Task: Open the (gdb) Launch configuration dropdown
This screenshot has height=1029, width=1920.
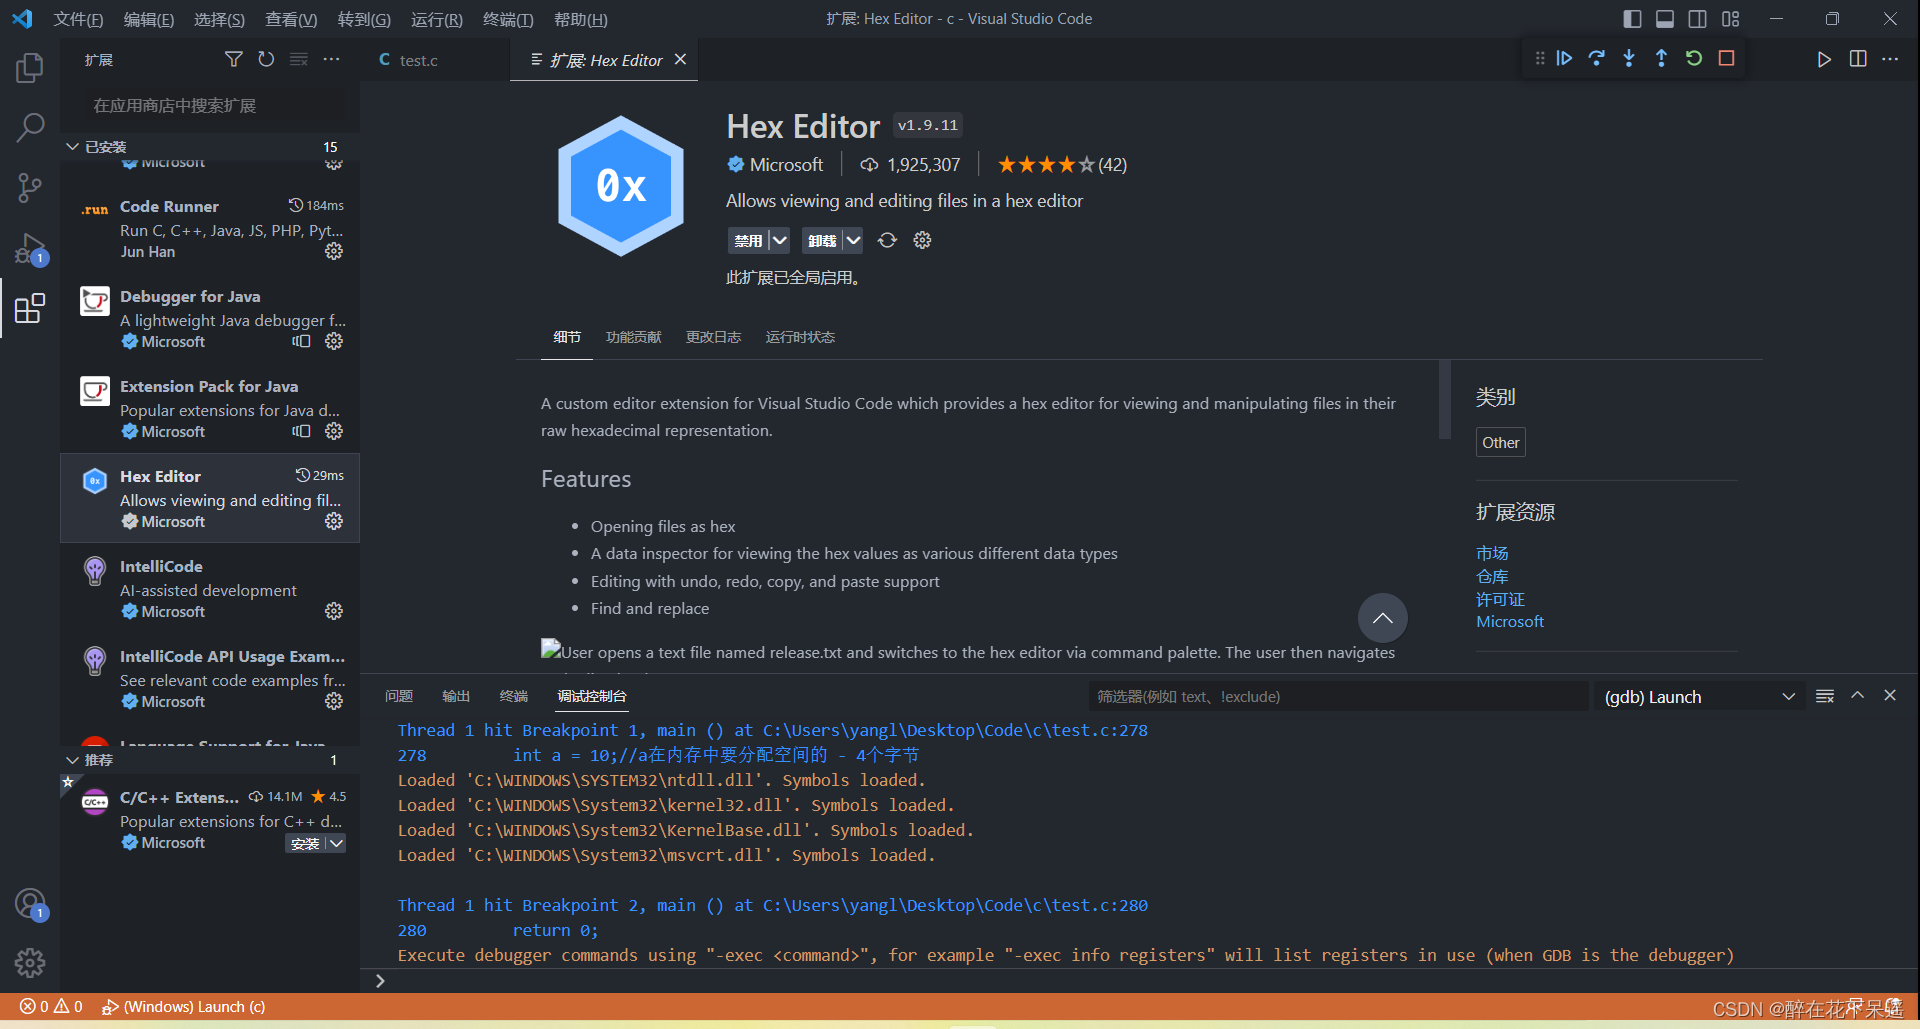Action: point(1788,696)
